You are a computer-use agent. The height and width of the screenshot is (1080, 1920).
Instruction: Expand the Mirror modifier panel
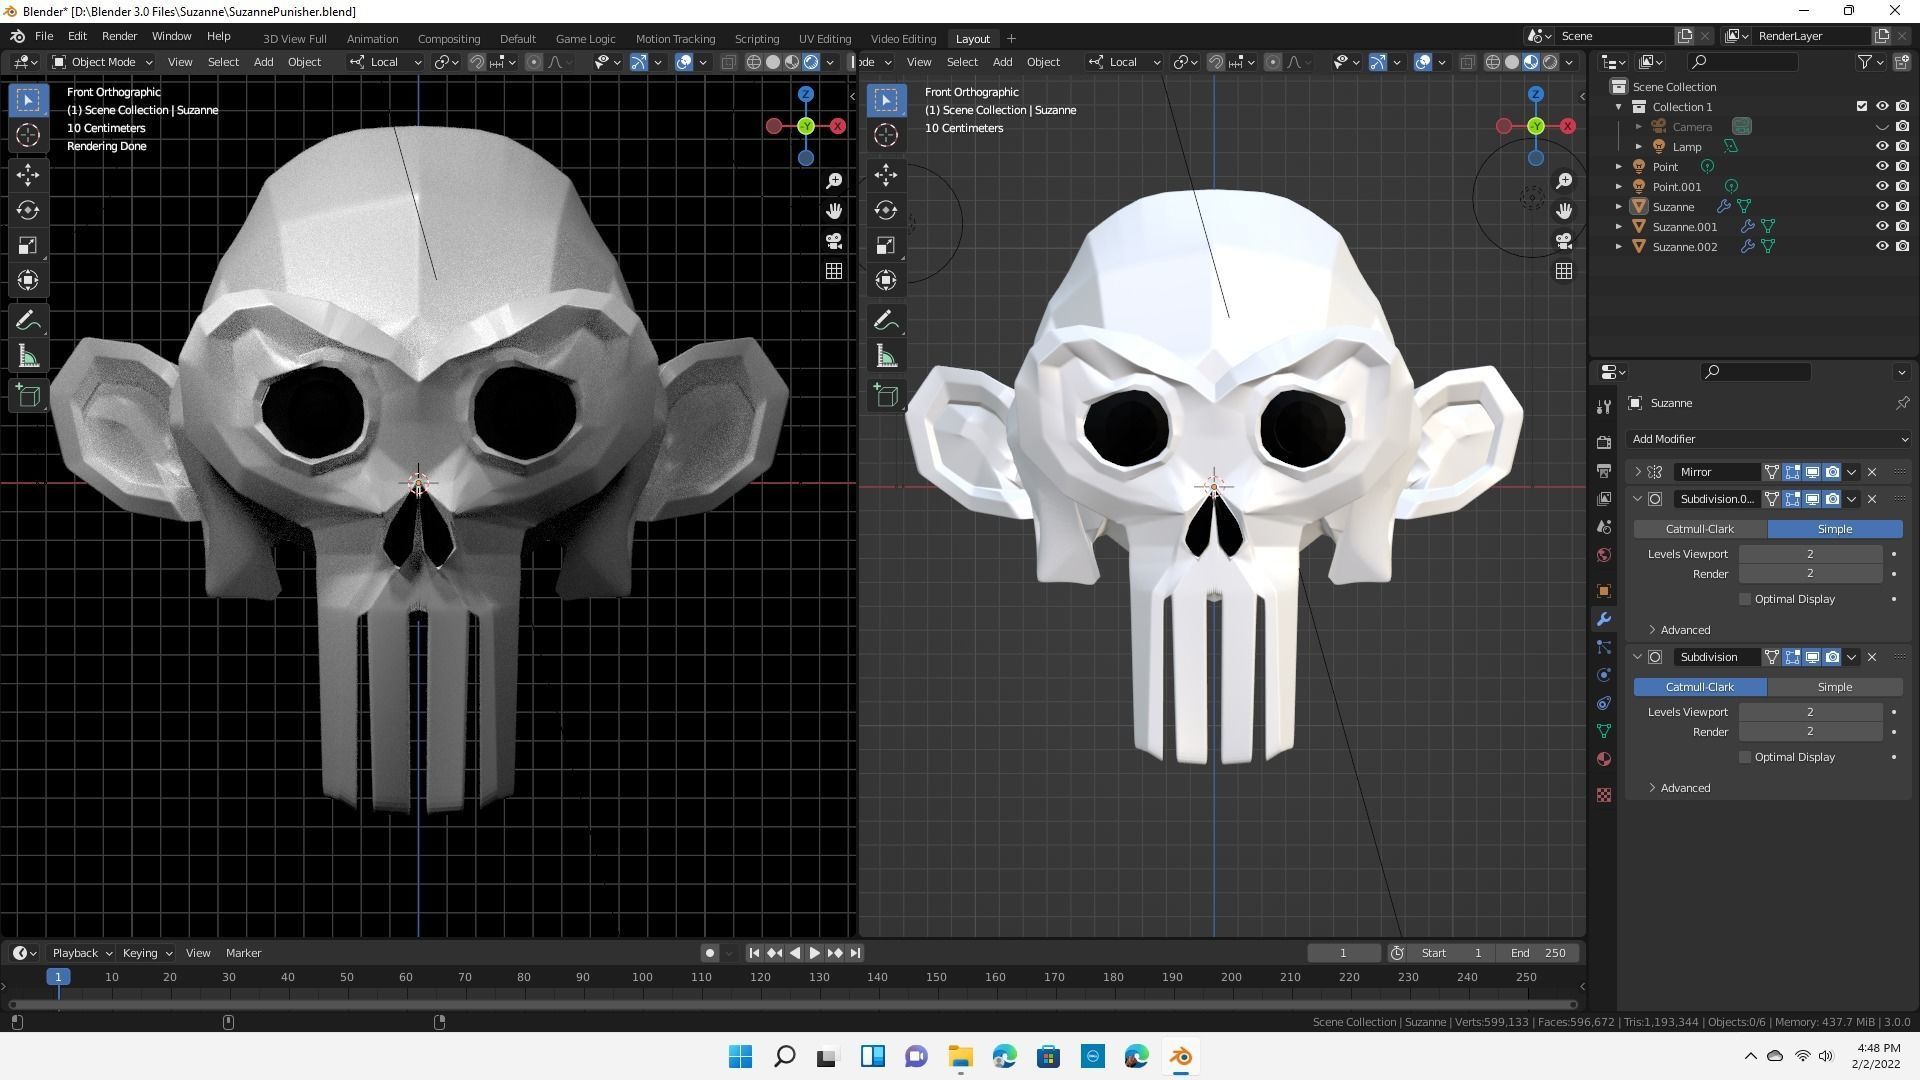(1638, 472)
